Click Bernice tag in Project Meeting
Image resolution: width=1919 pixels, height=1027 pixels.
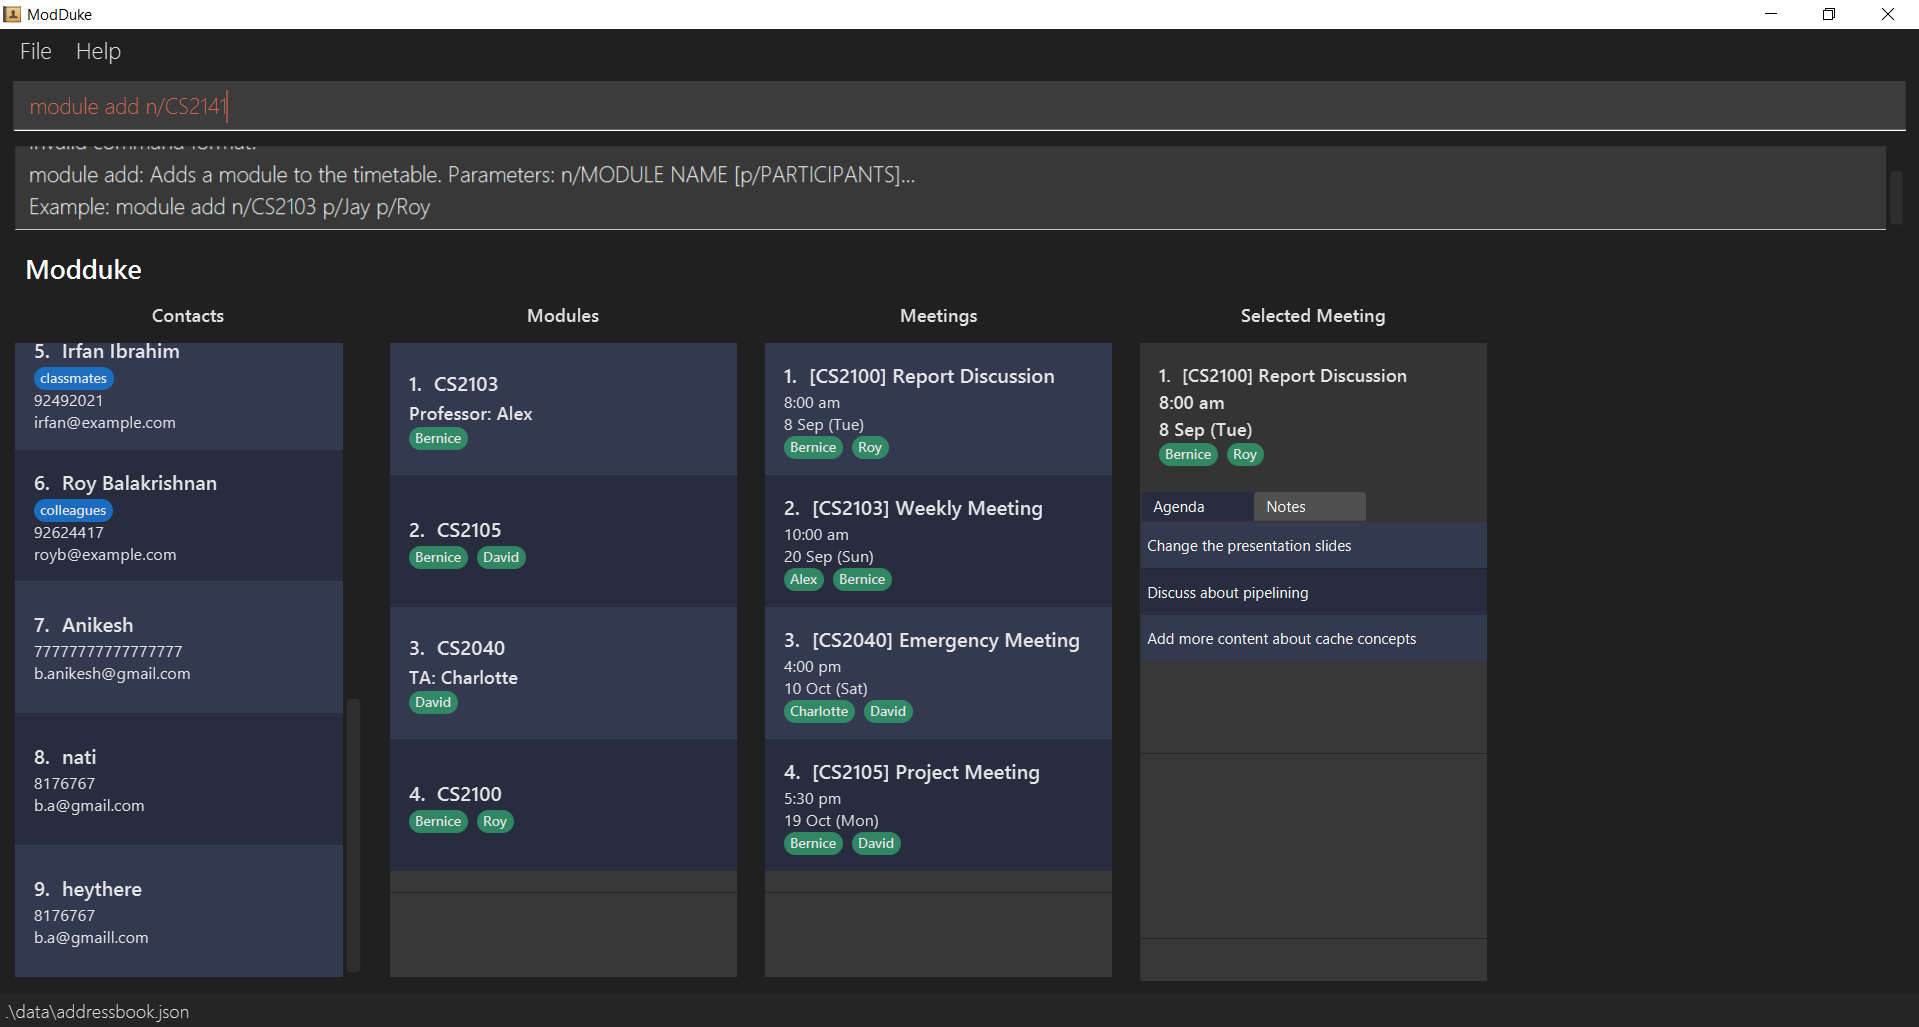(x=813, y=844)
